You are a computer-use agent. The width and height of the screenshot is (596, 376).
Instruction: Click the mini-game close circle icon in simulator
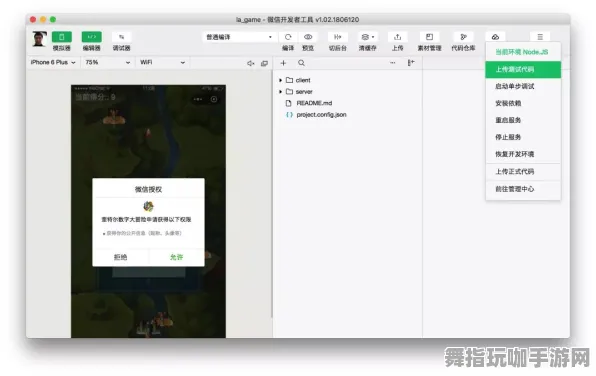[214, 99]
